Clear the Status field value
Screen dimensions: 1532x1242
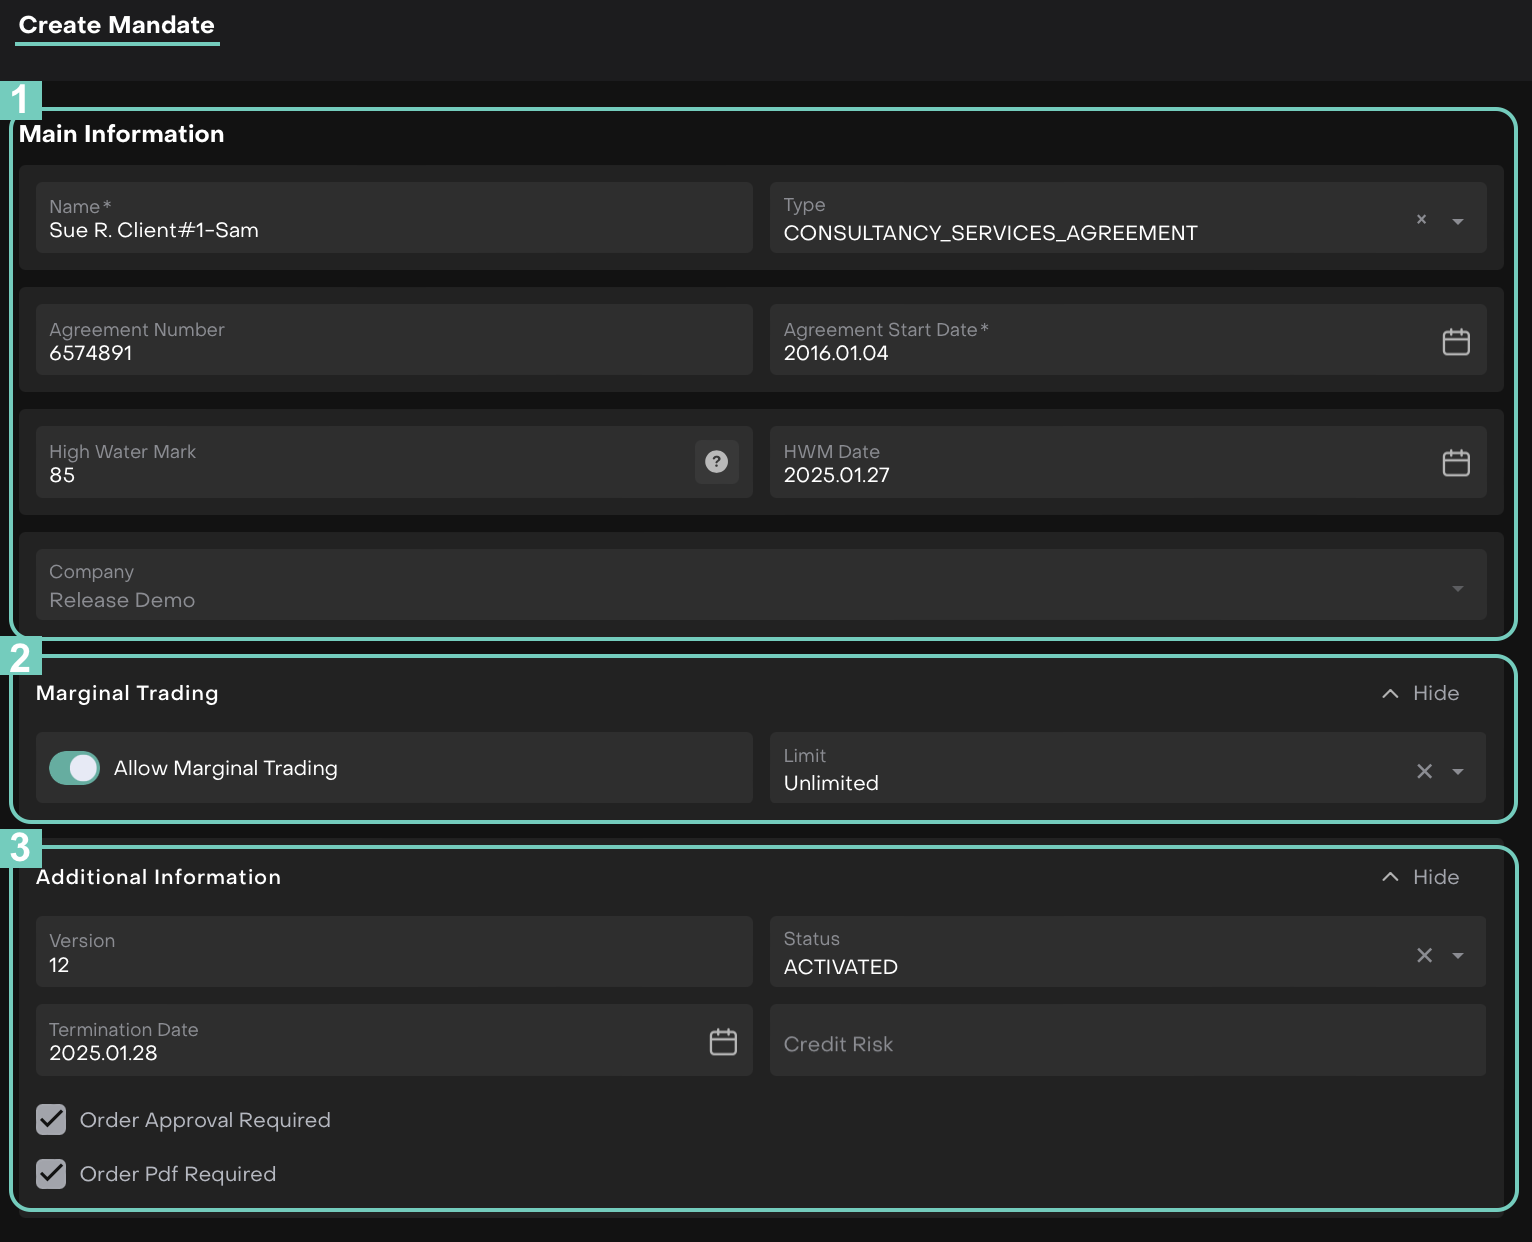(1424, 955)
